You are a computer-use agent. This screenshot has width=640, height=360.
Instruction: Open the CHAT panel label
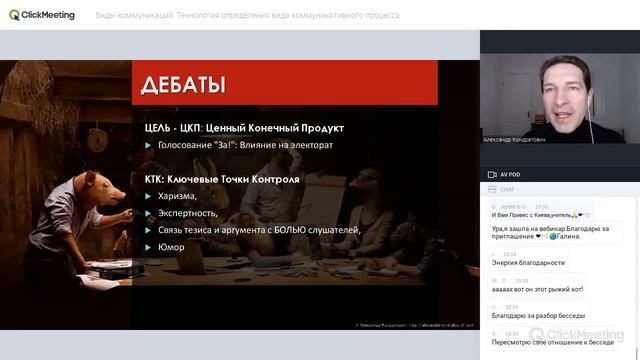click(x=507, y=189)
